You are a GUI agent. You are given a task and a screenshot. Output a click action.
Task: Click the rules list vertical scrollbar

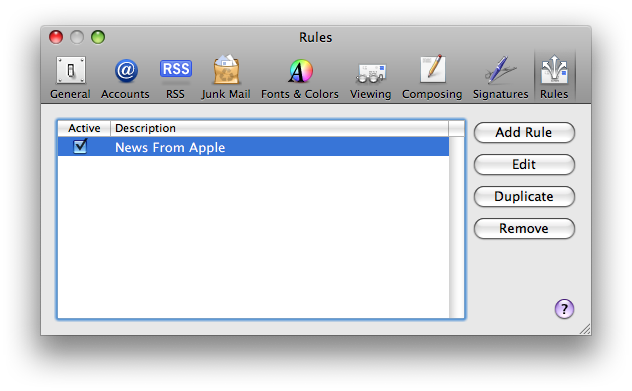click(x=457, y=227)
